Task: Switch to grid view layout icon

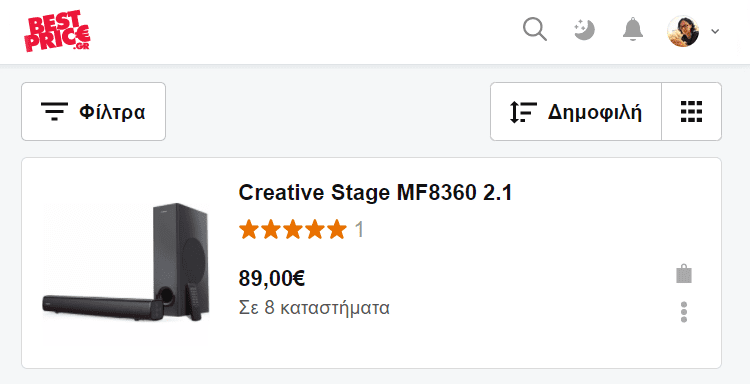Action: 691,111
